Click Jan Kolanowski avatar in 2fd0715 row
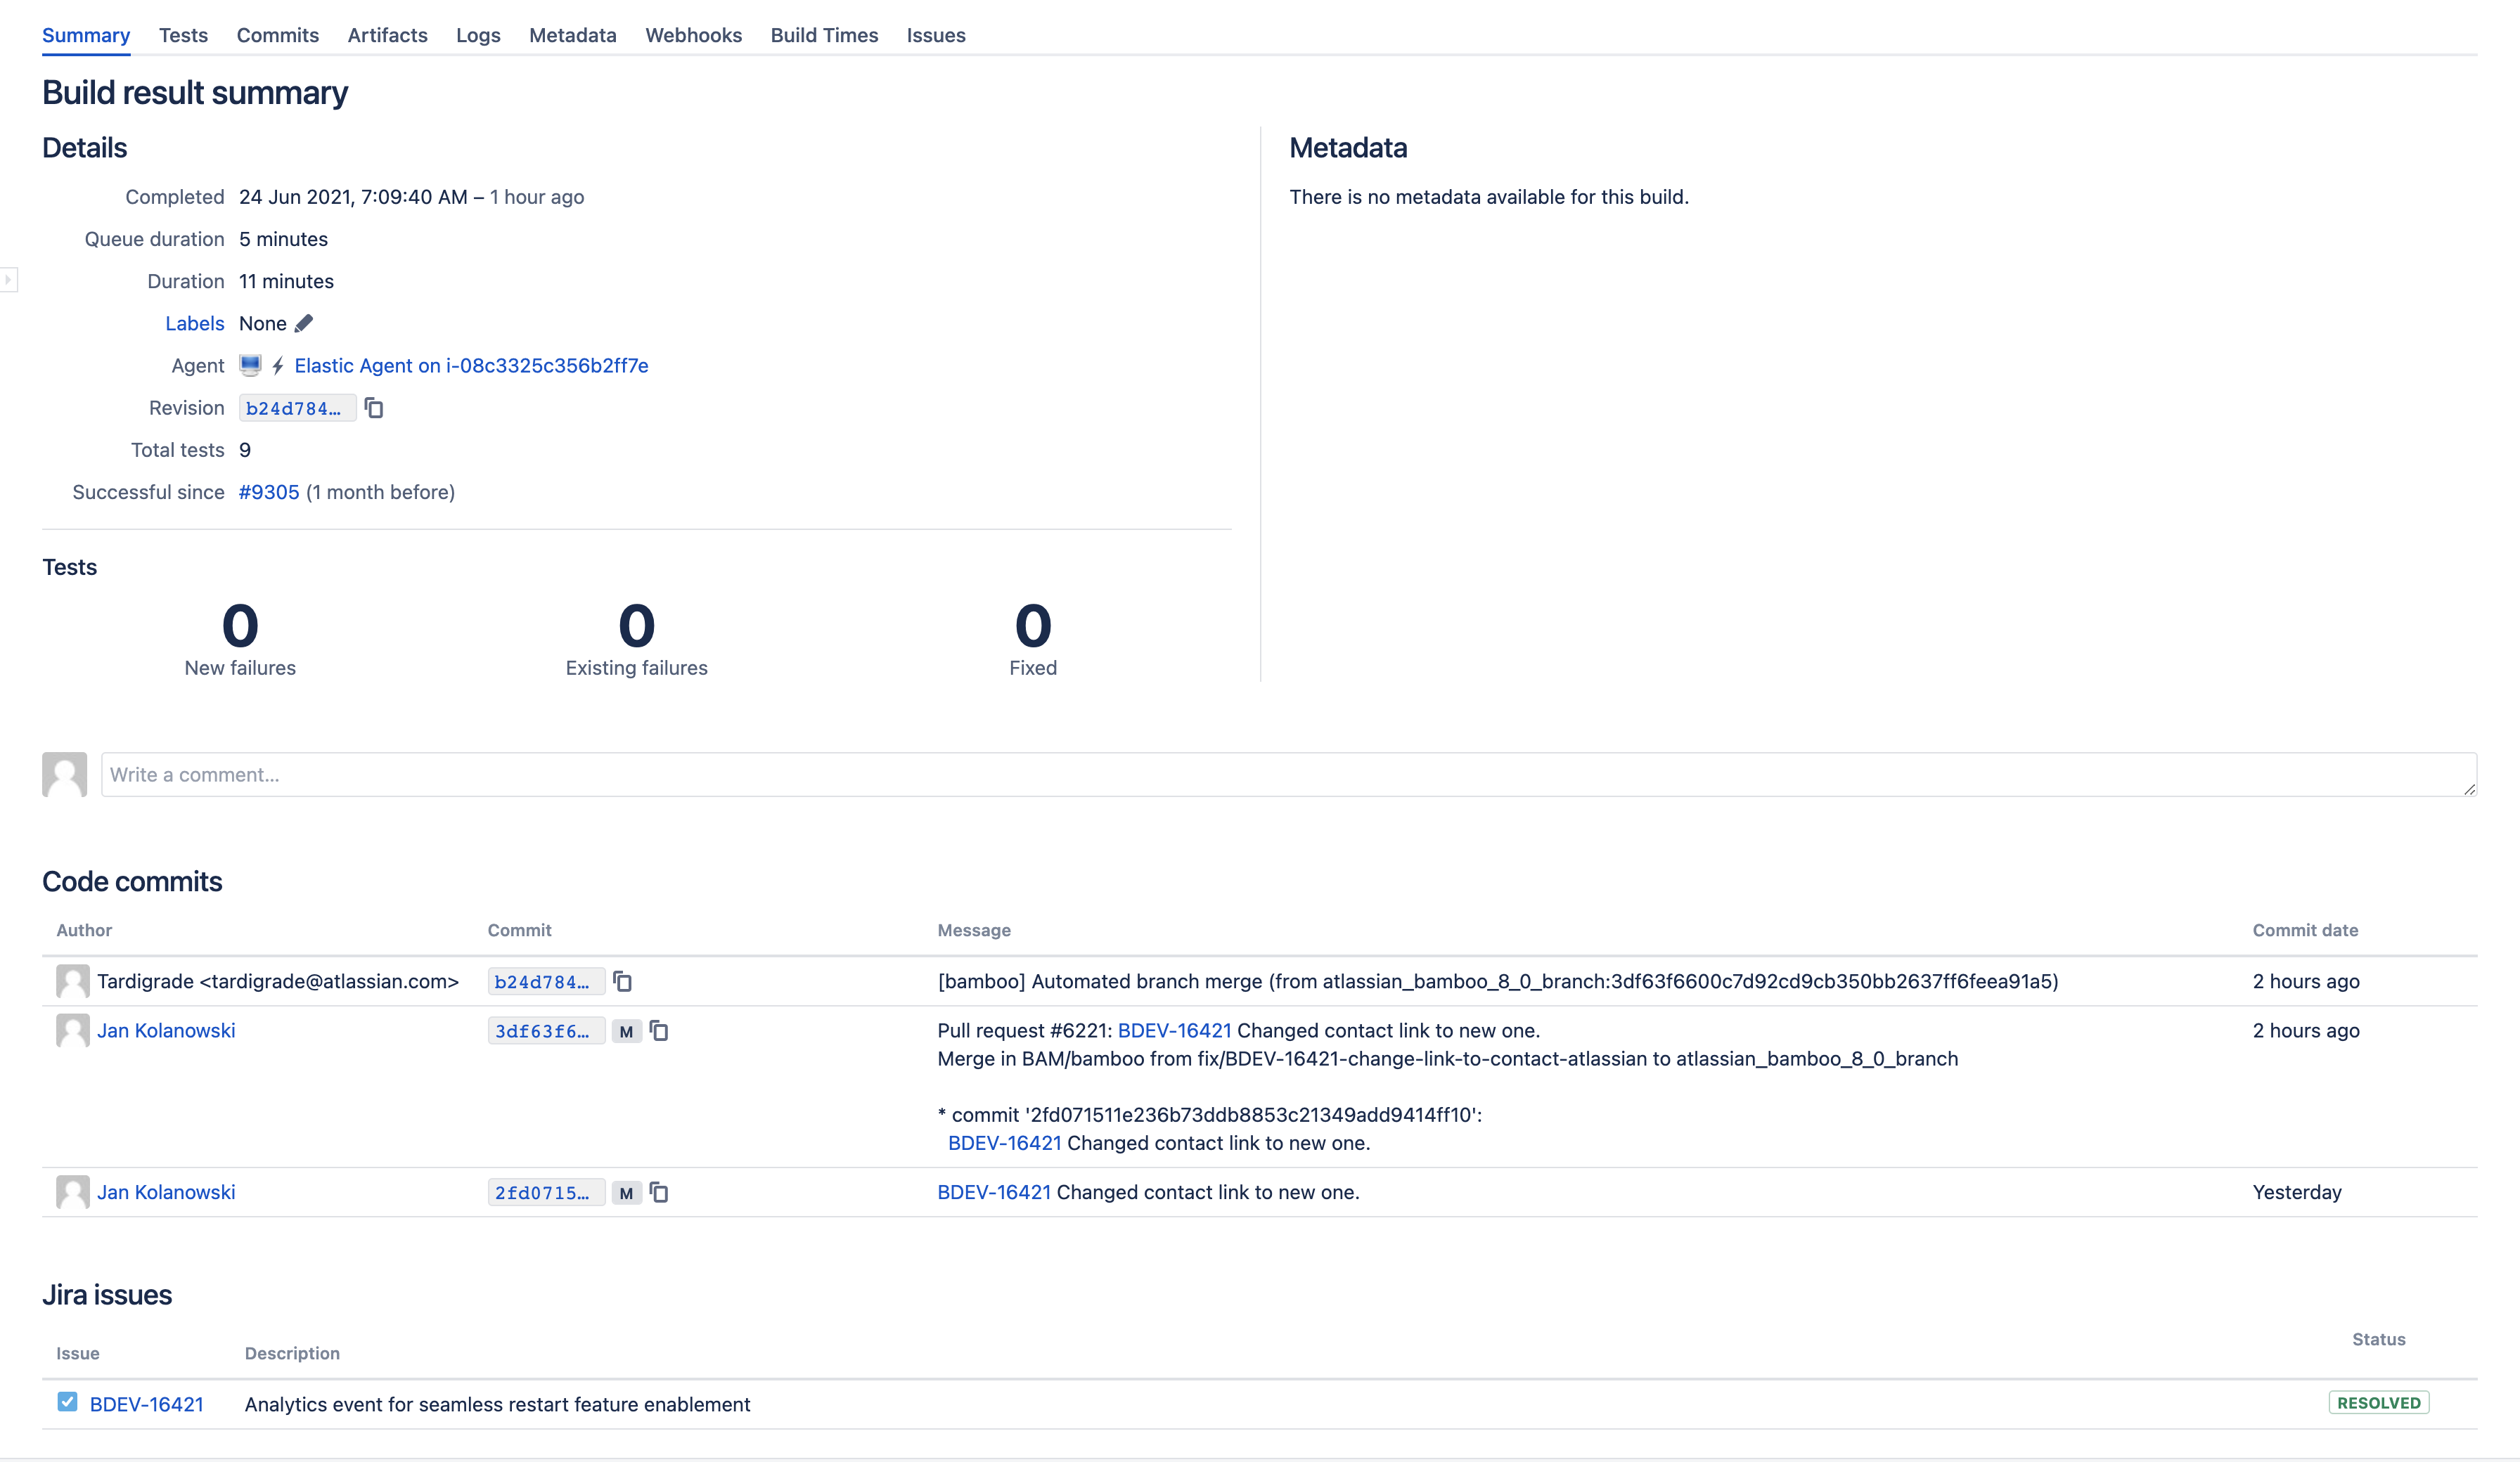 click(x=73, y=1192)
